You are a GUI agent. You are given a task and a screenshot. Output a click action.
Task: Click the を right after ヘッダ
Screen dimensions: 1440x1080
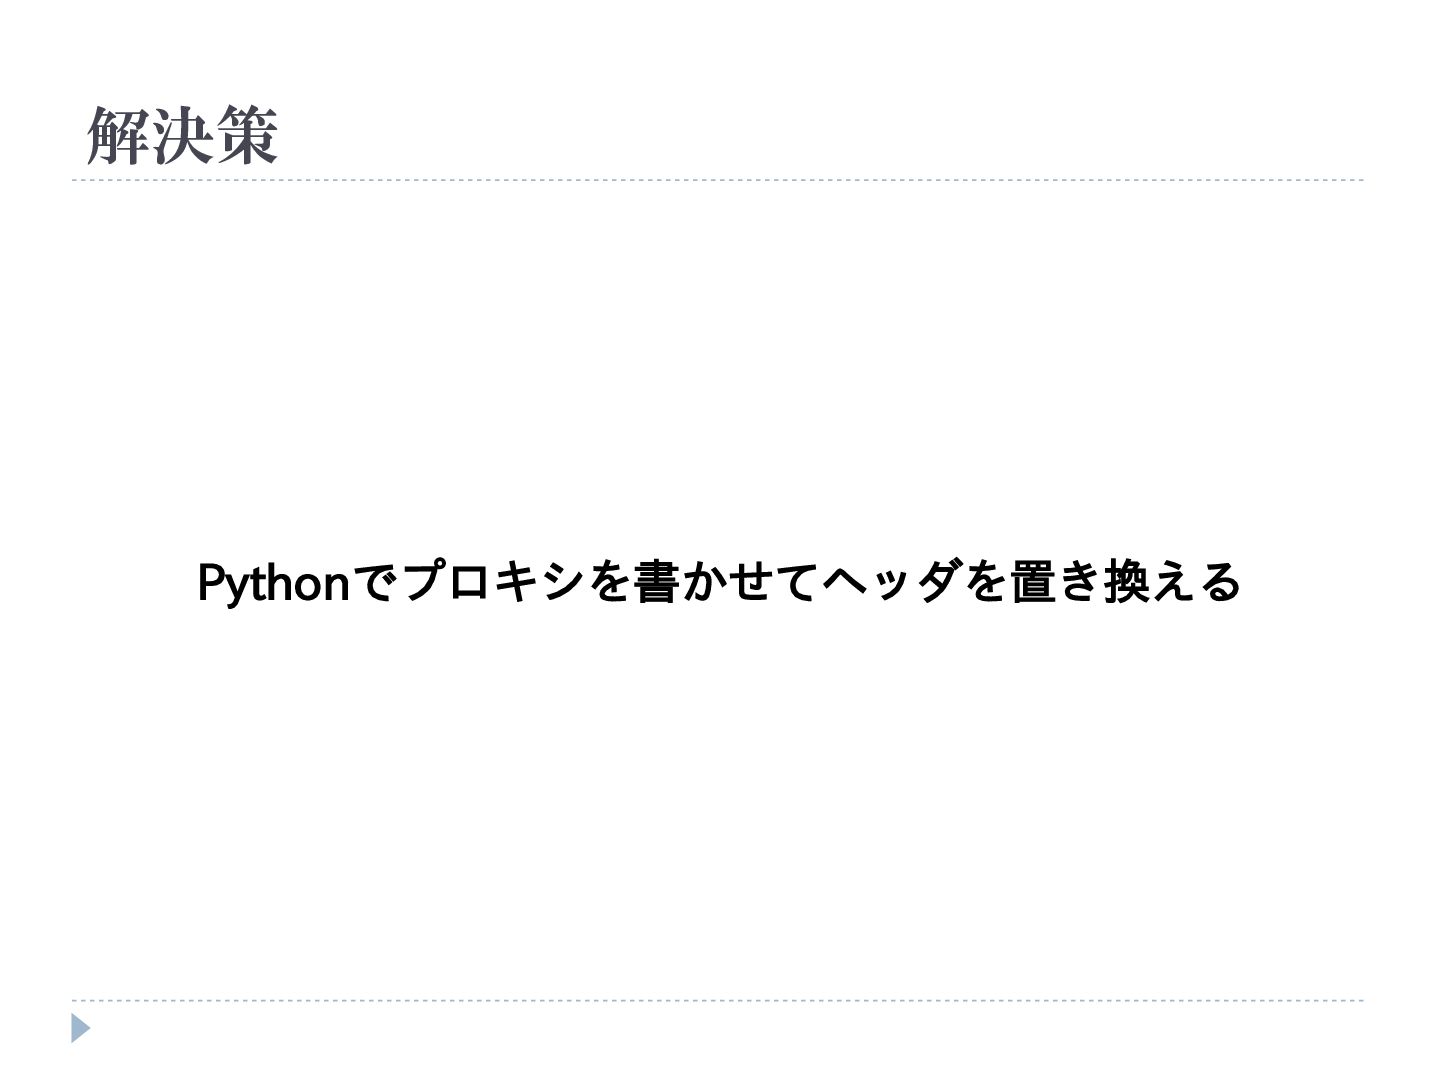point(984,582)
